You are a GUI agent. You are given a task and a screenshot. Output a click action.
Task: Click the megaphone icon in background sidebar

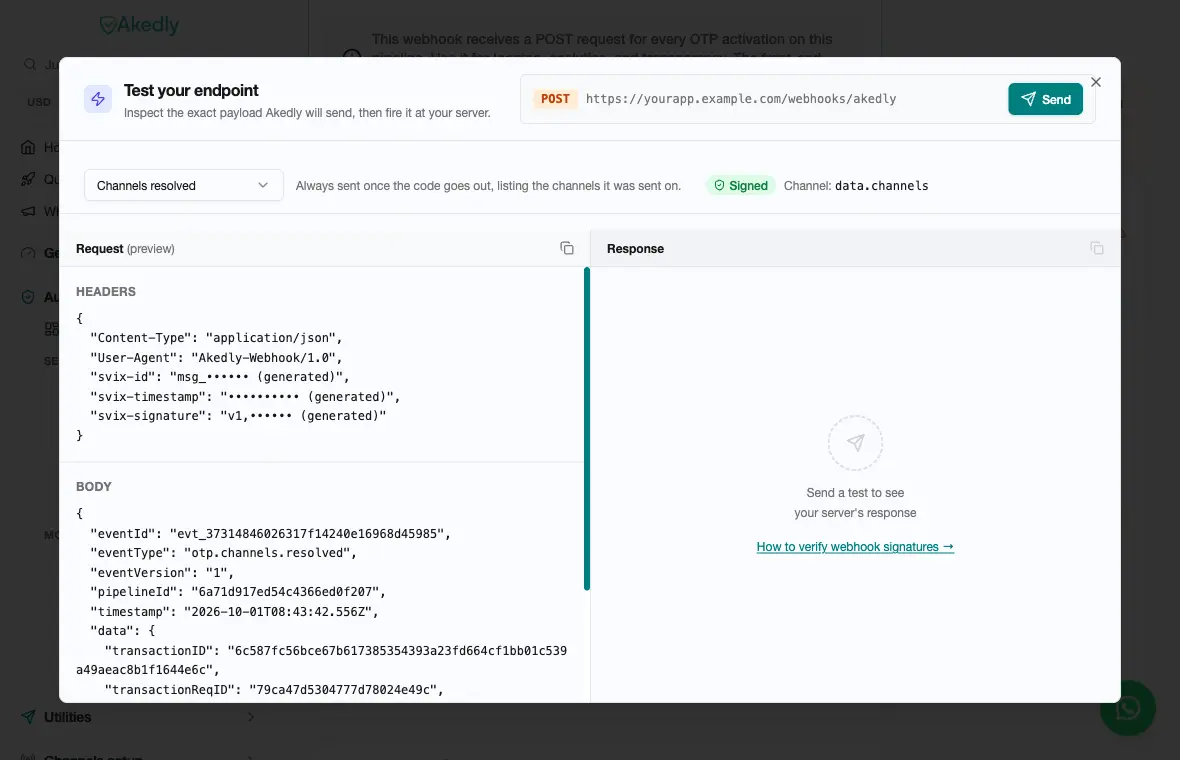pyautogui.click(x=28, y=211)
